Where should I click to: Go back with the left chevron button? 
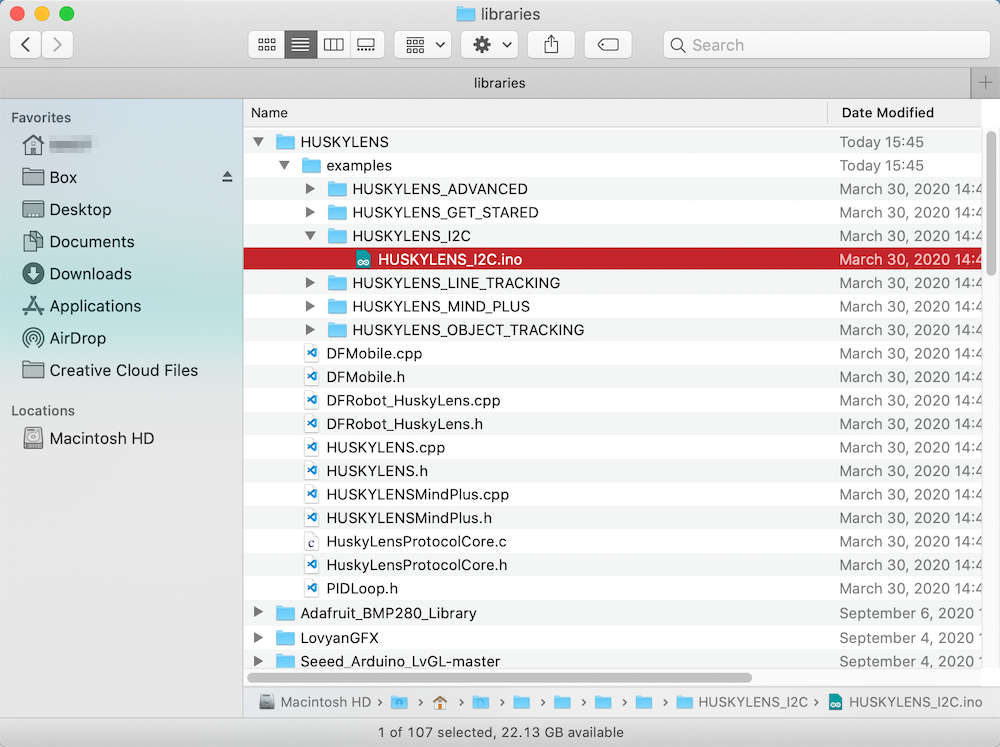pos(26,45)
